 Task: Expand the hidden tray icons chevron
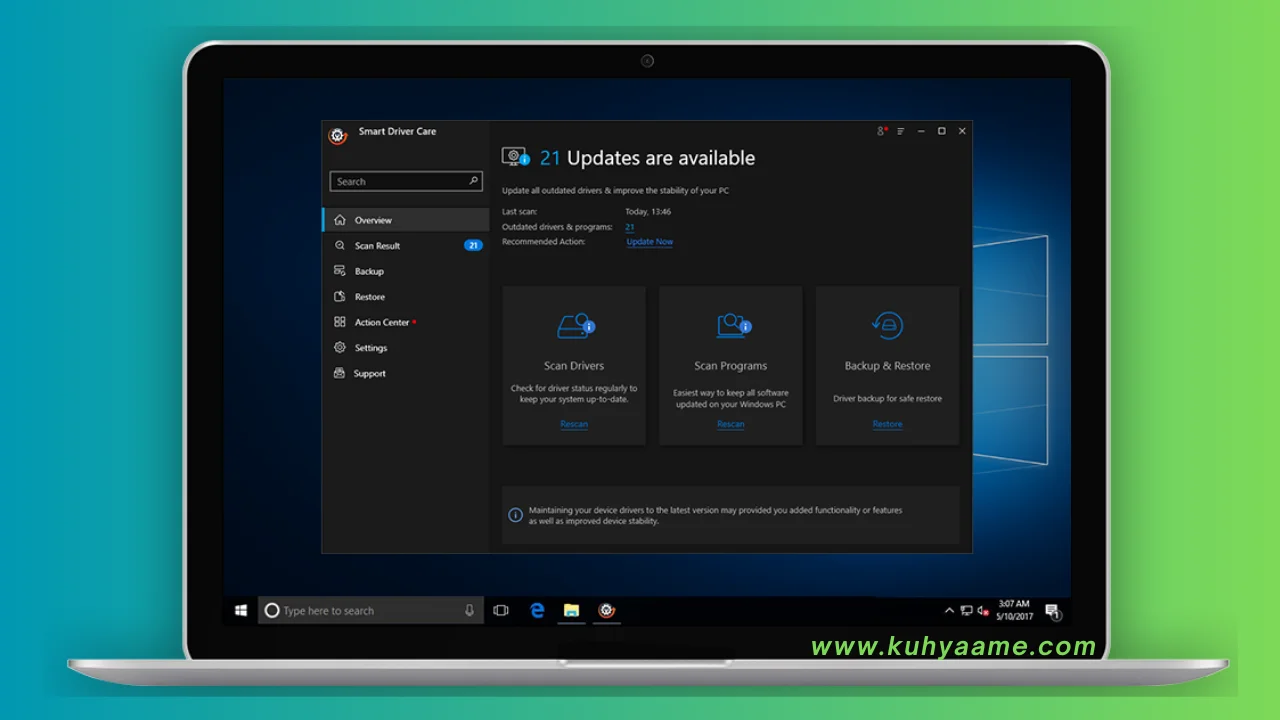pyautogui.click(x=949, y=610)
